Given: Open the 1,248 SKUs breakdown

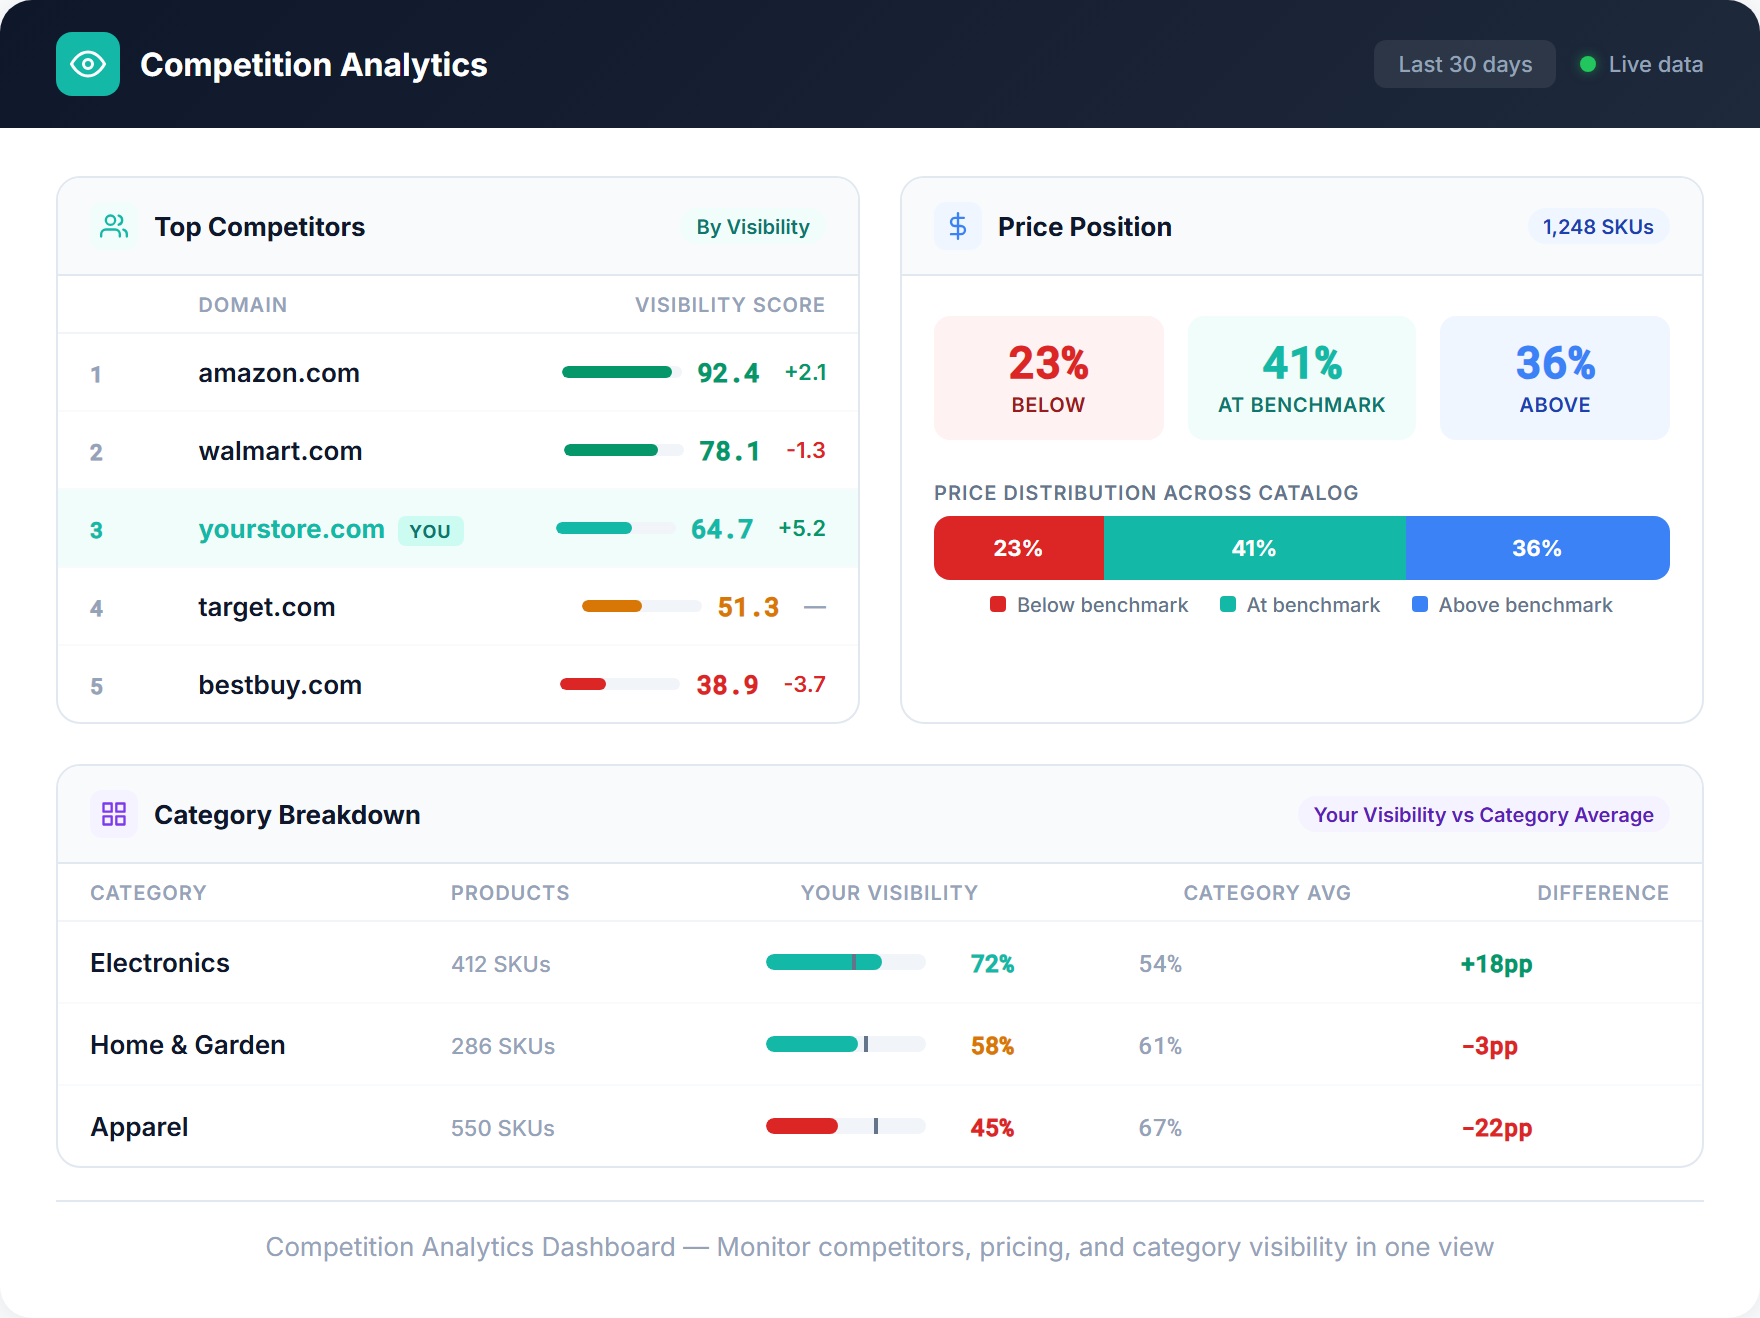Looking at the screenshot, I should [1597, 226].
